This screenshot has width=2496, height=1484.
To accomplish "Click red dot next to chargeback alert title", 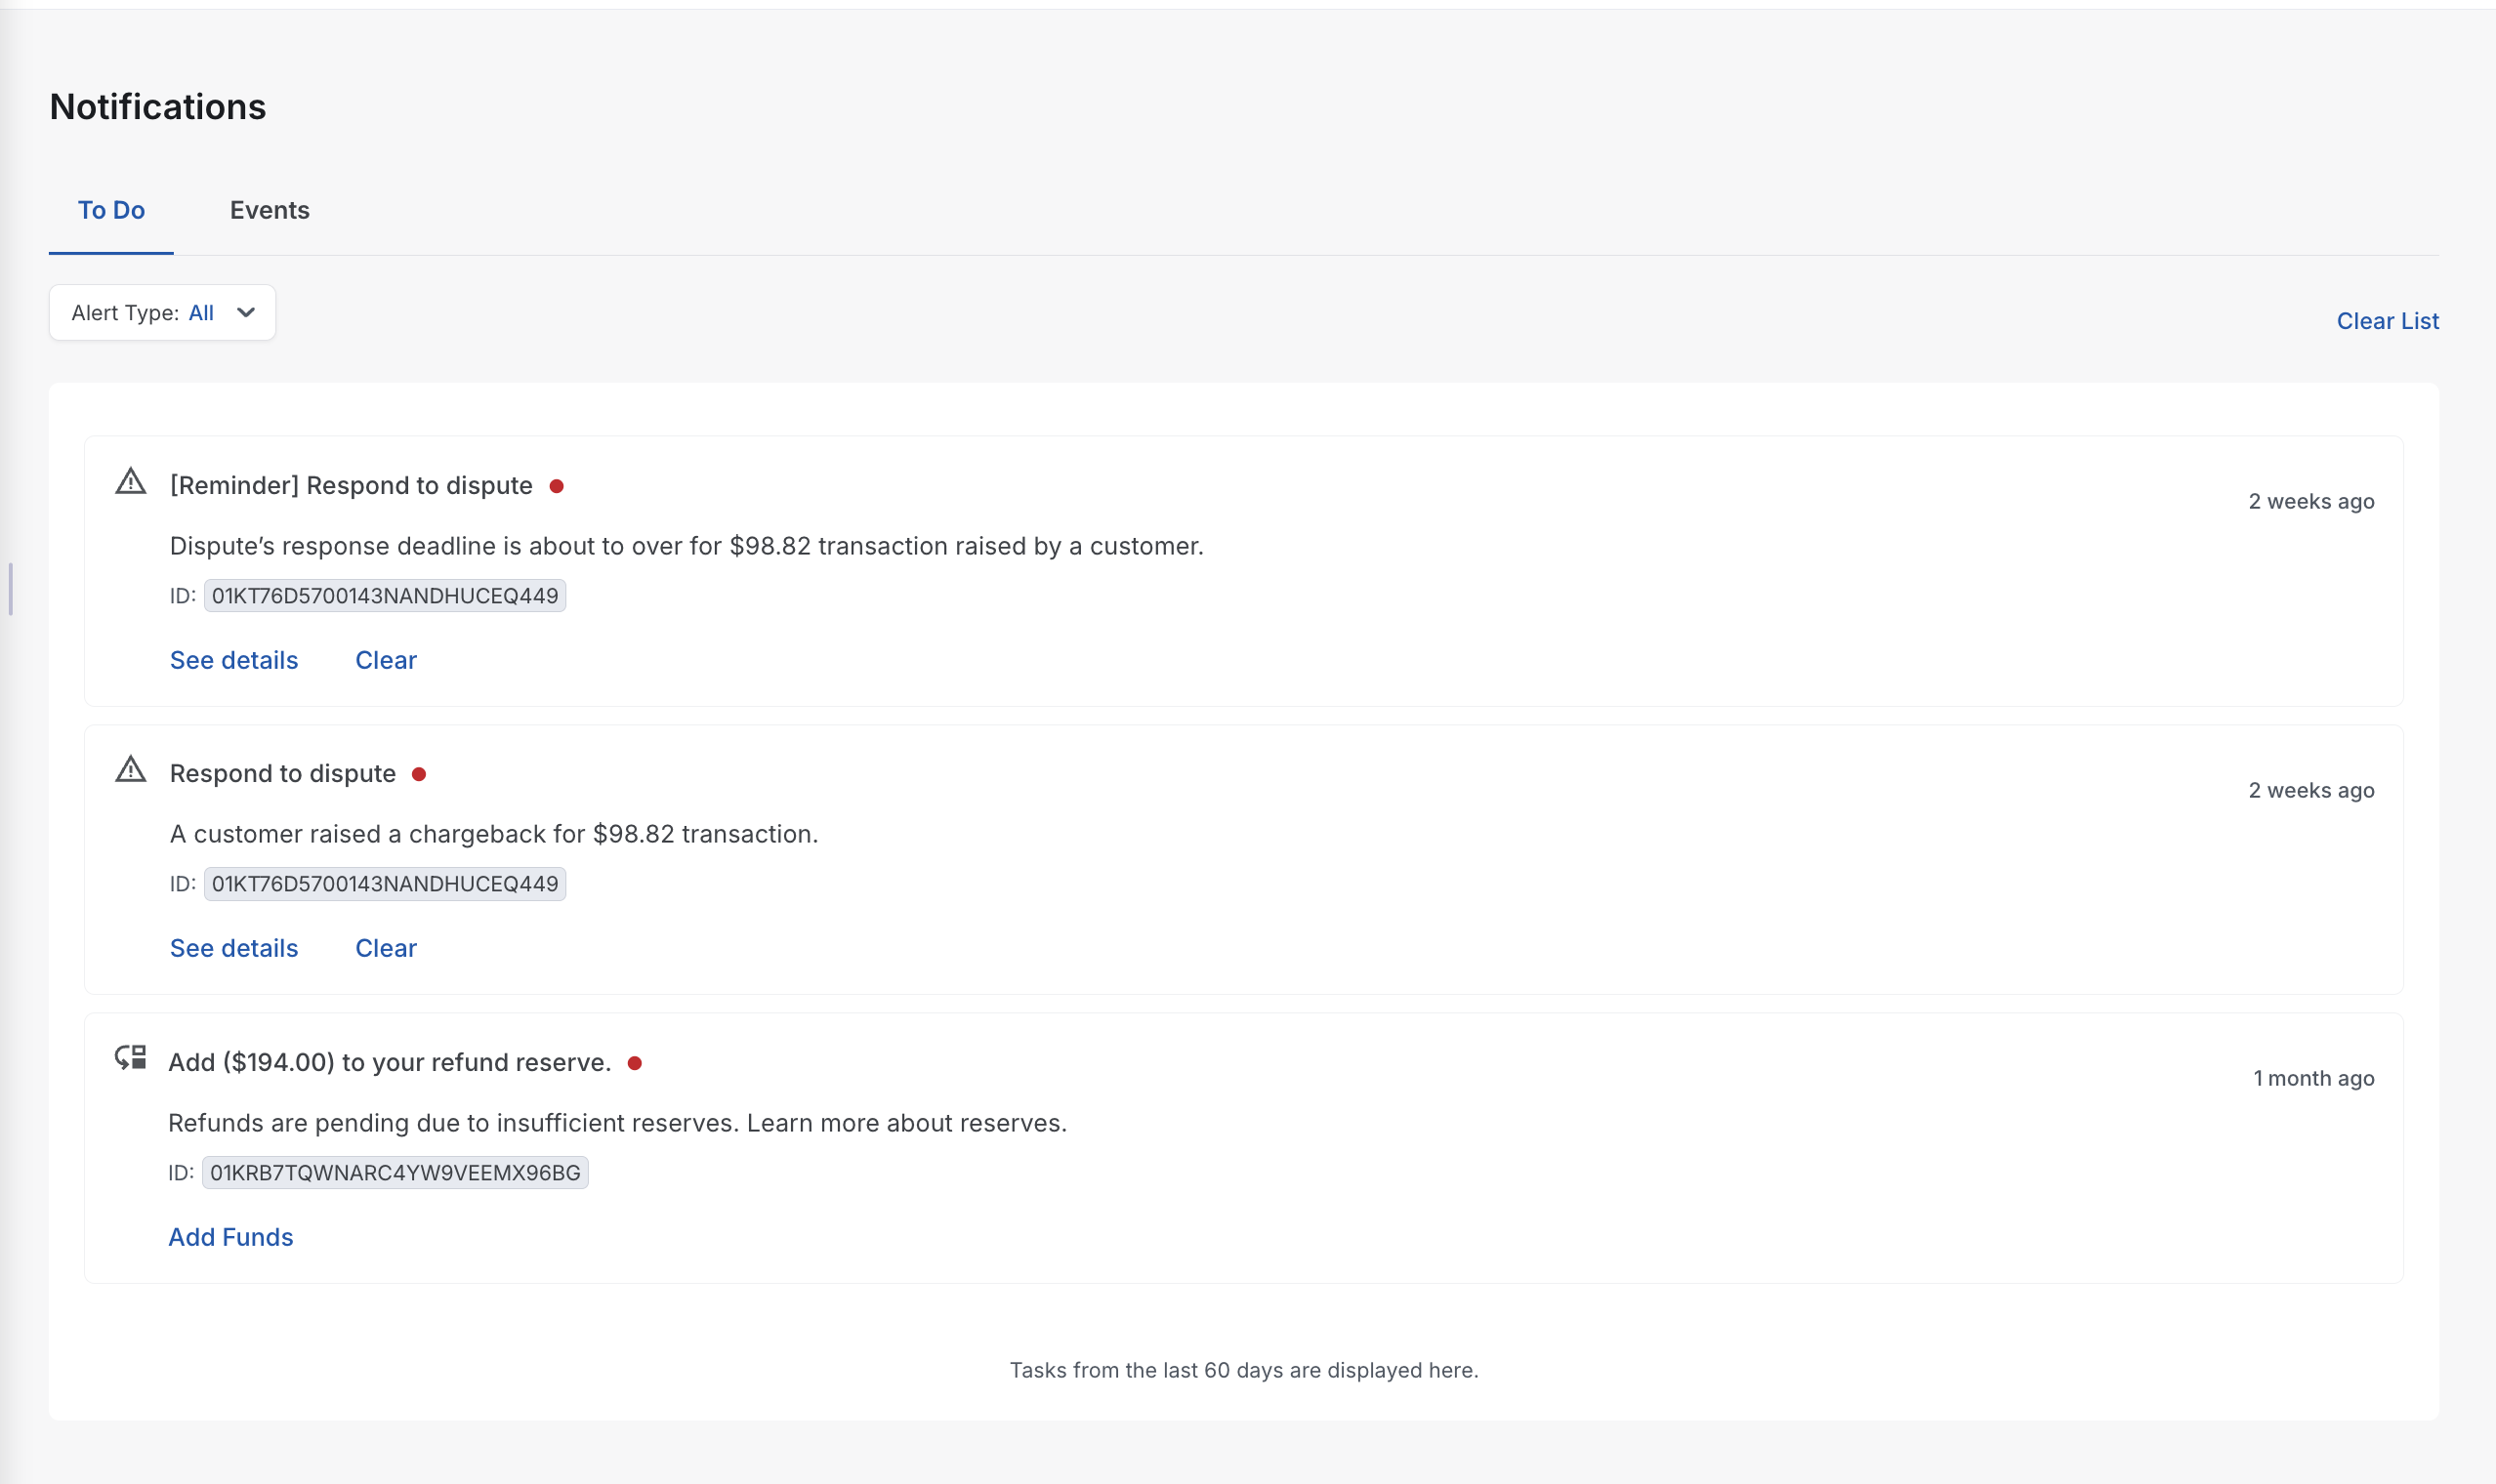I will [419, 774].
